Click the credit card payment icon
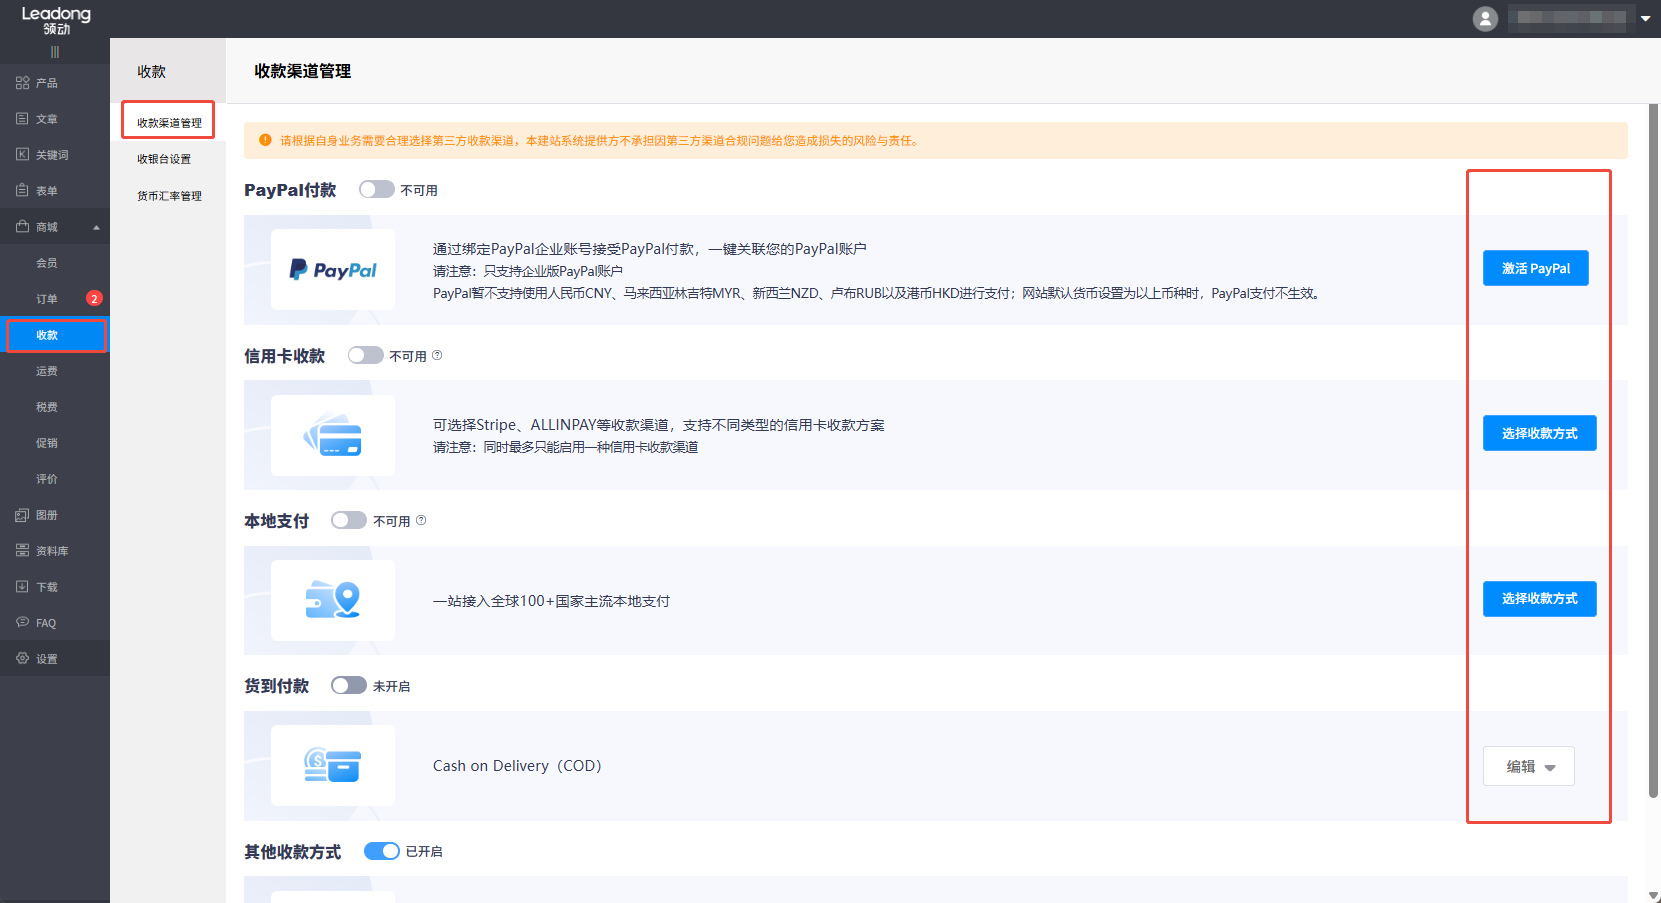This screenshot has height=903, width=1661. click(332, 436)
